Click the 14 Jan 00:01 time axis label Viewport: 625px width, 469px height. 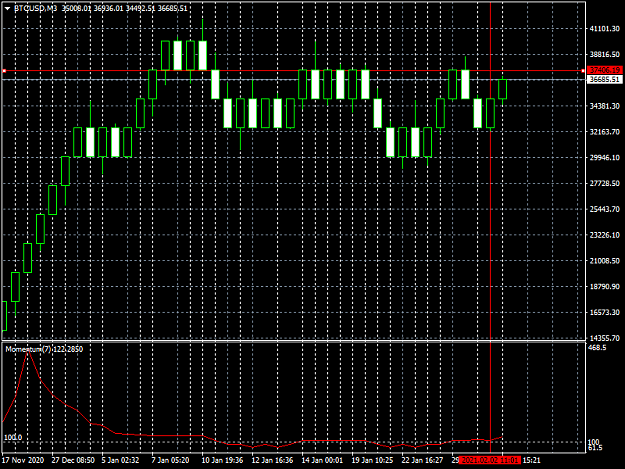click(x=322, y=460)
